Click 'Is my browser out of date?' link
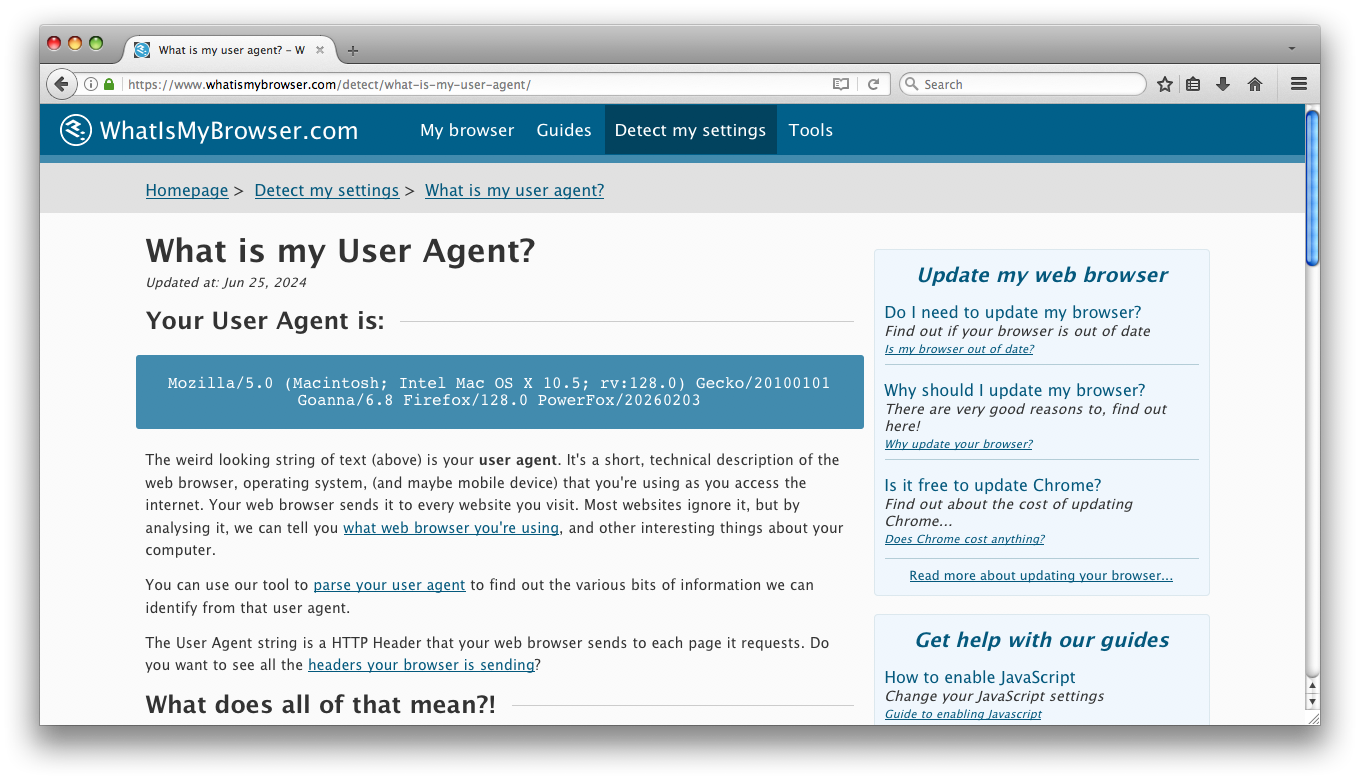The width and height of the screenshot is (1360, 780). (959, 349)
